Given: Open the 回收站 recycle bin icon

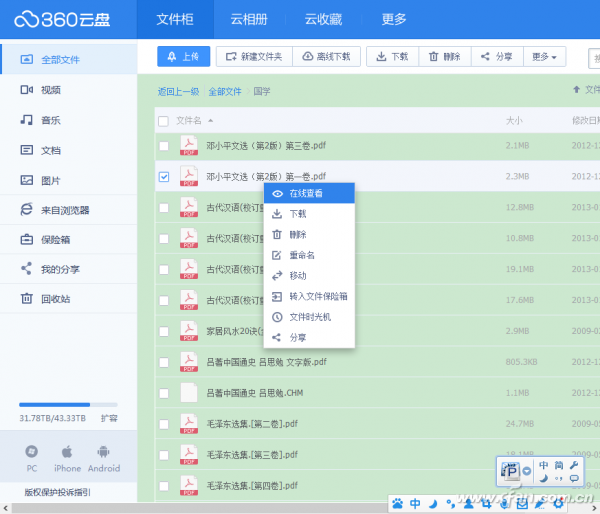Looking at the screenshot, I should click(x=26, y=298).
